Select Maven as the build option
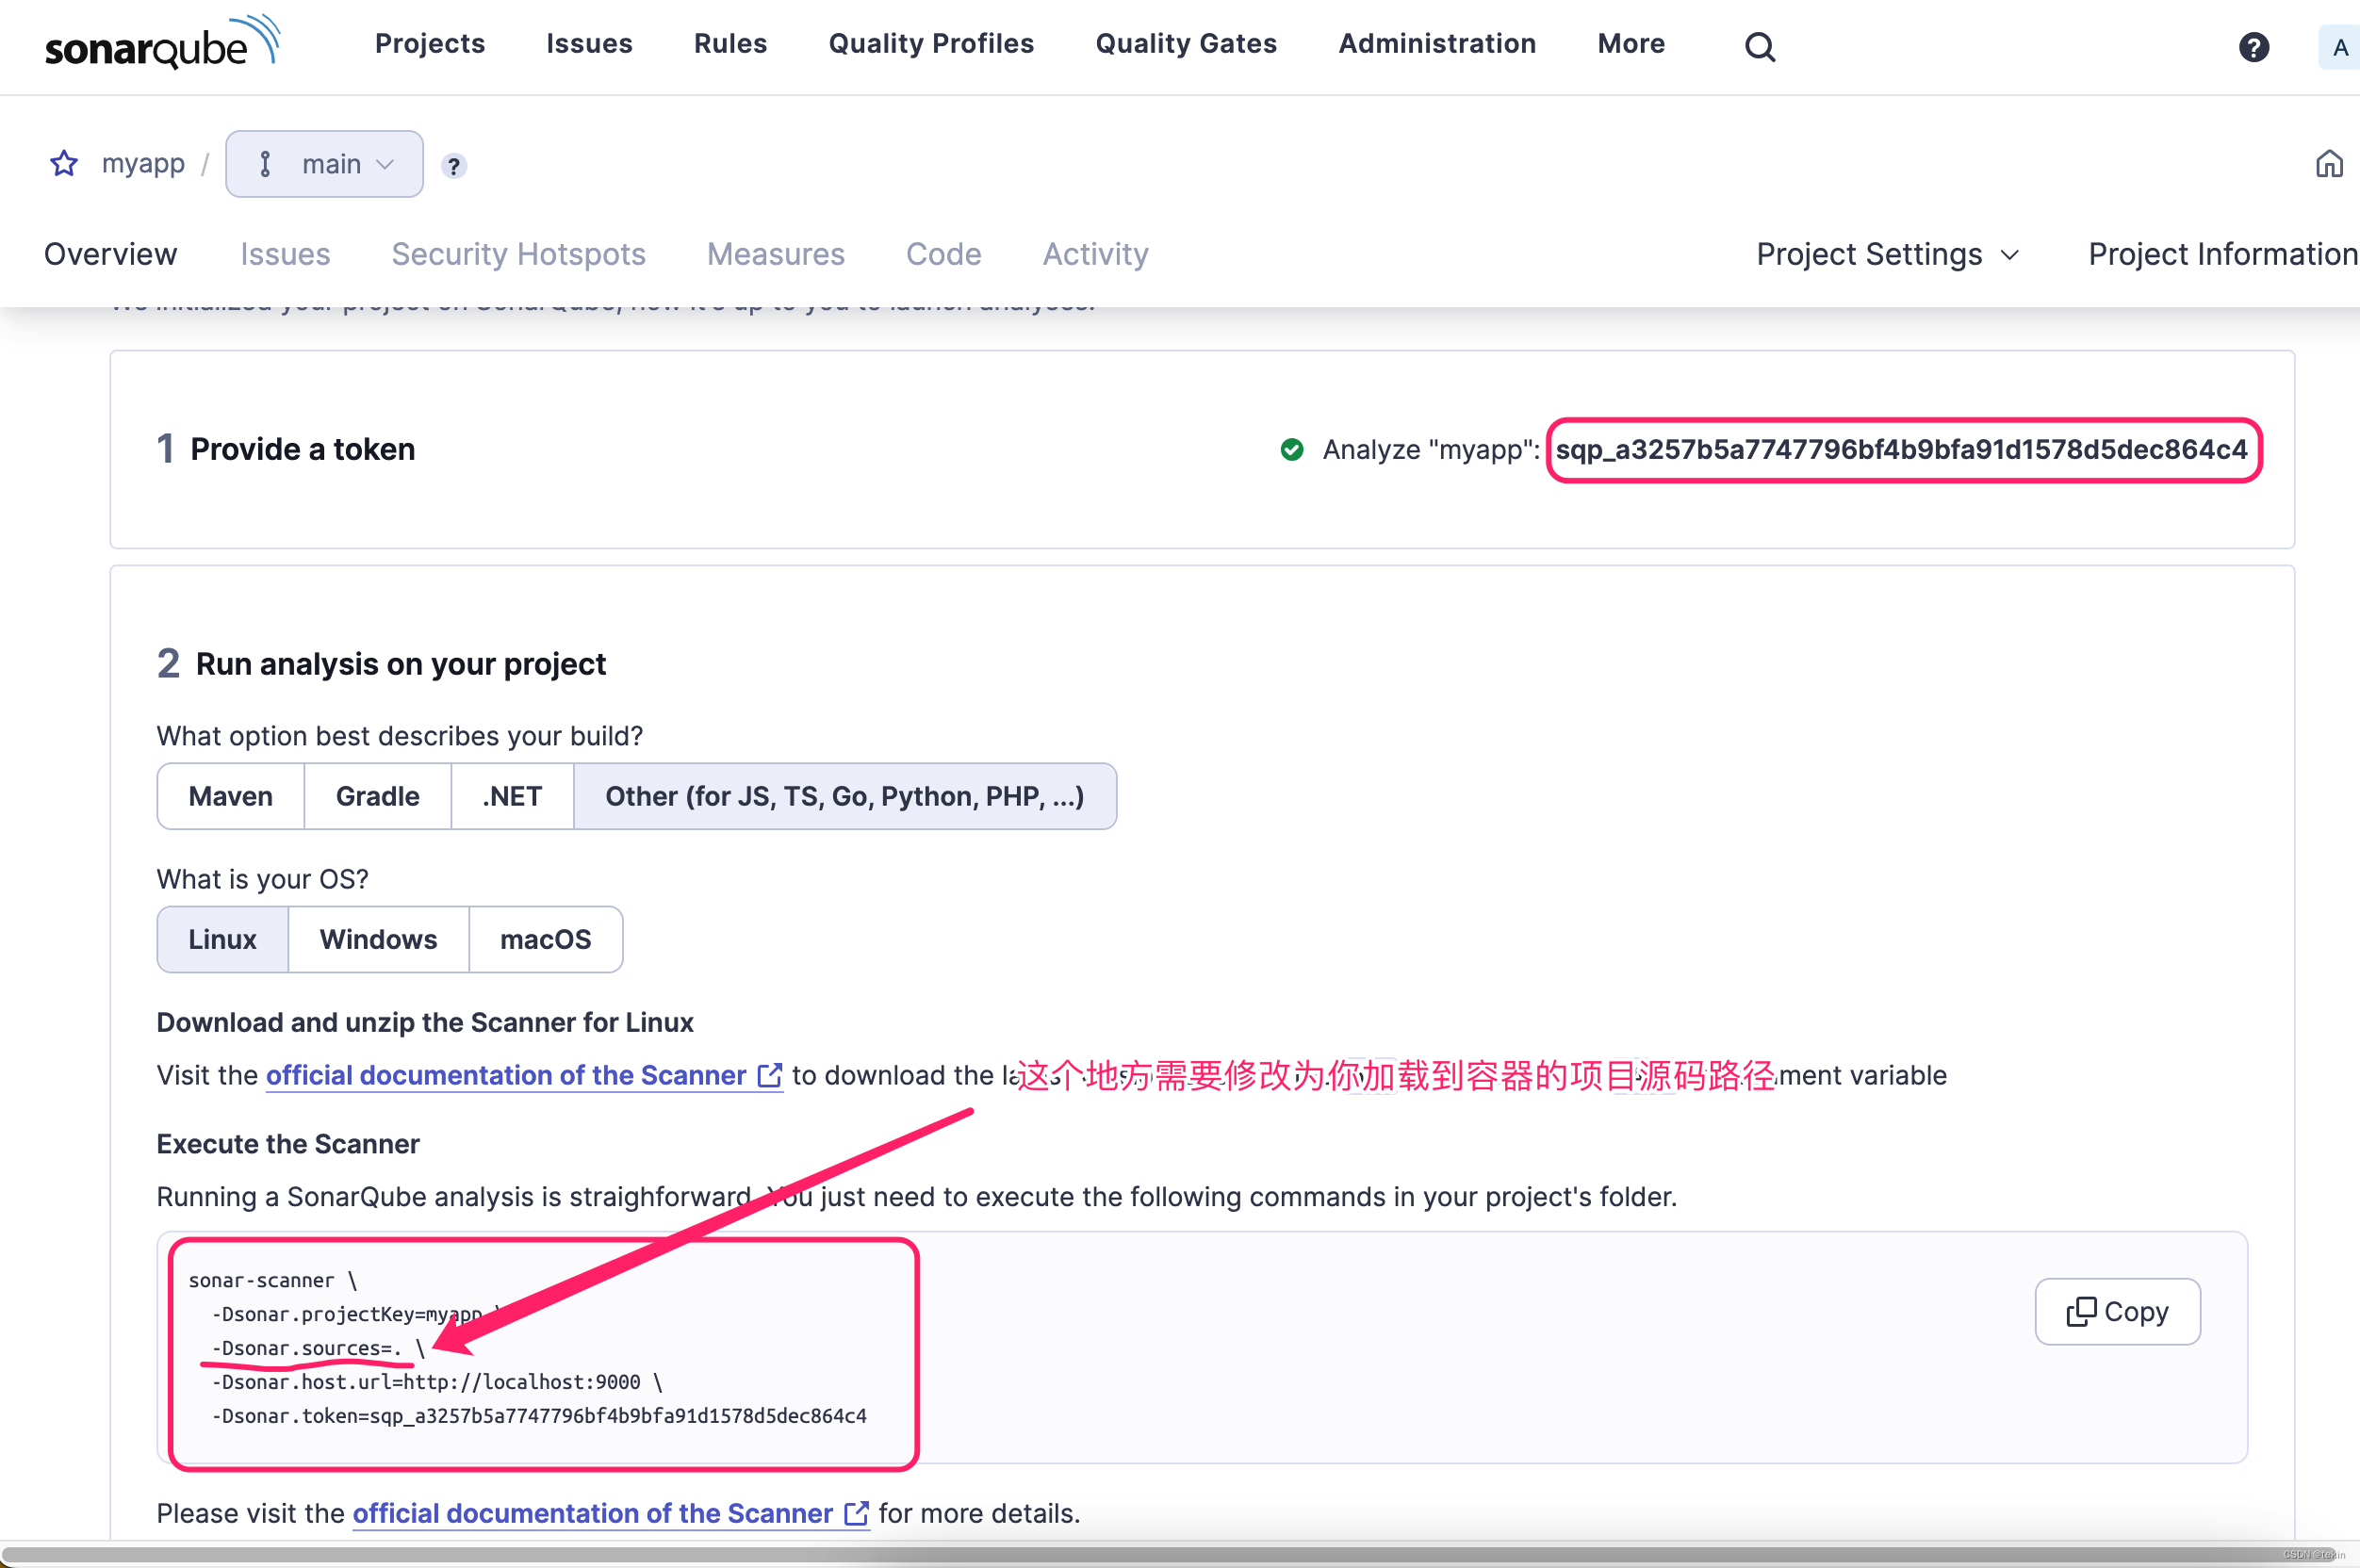 [x=229, y=796]
